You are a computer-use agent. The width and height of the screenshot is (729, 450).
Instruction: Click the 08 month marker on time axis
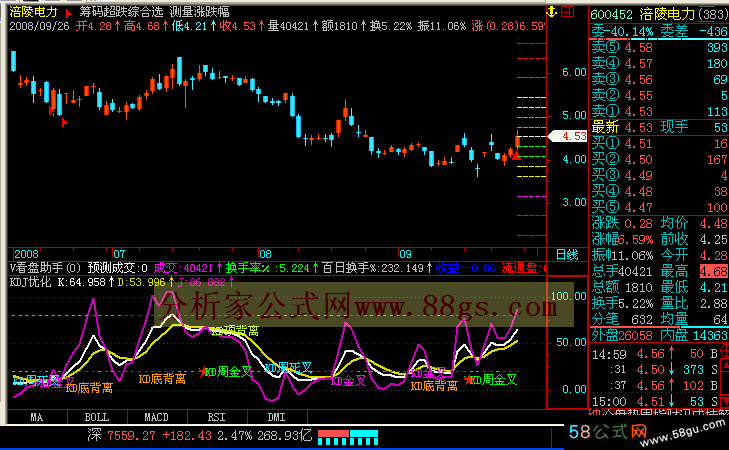tap(265, 254)
